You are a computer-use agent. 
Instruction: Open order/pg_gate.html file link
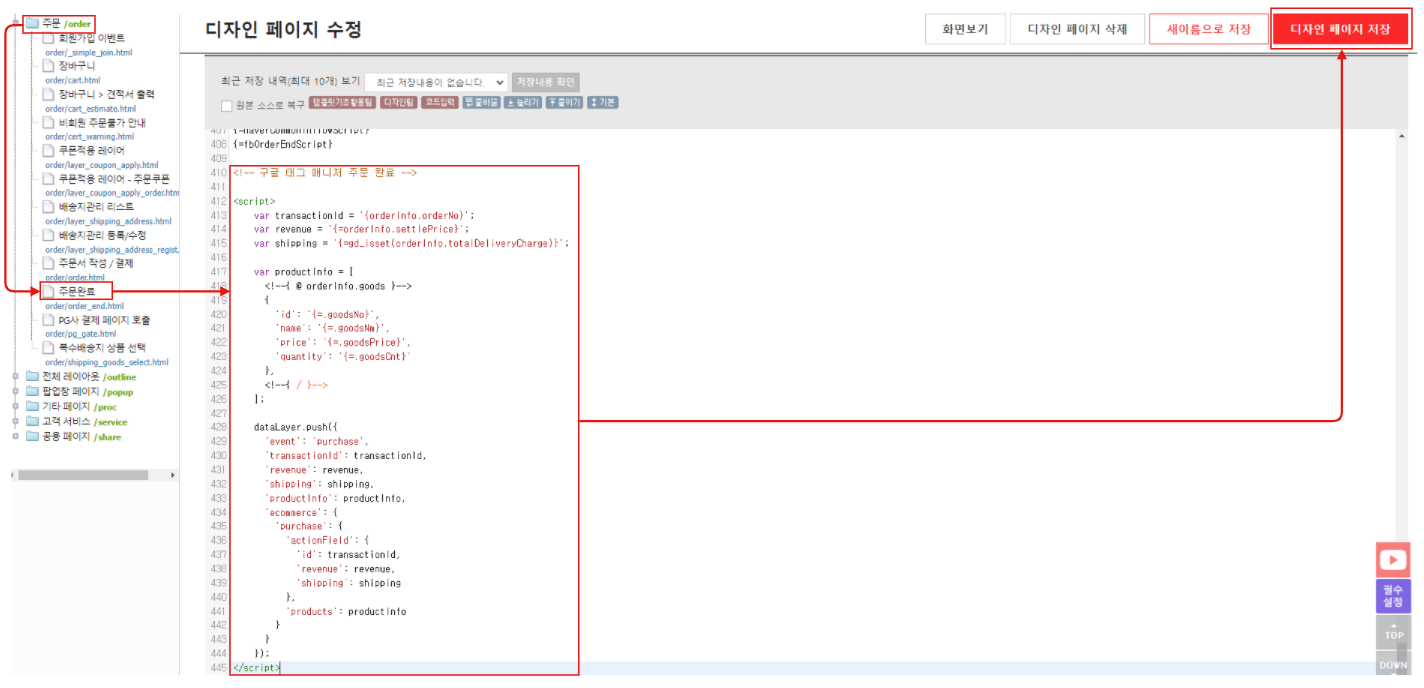tap(81, 334)
